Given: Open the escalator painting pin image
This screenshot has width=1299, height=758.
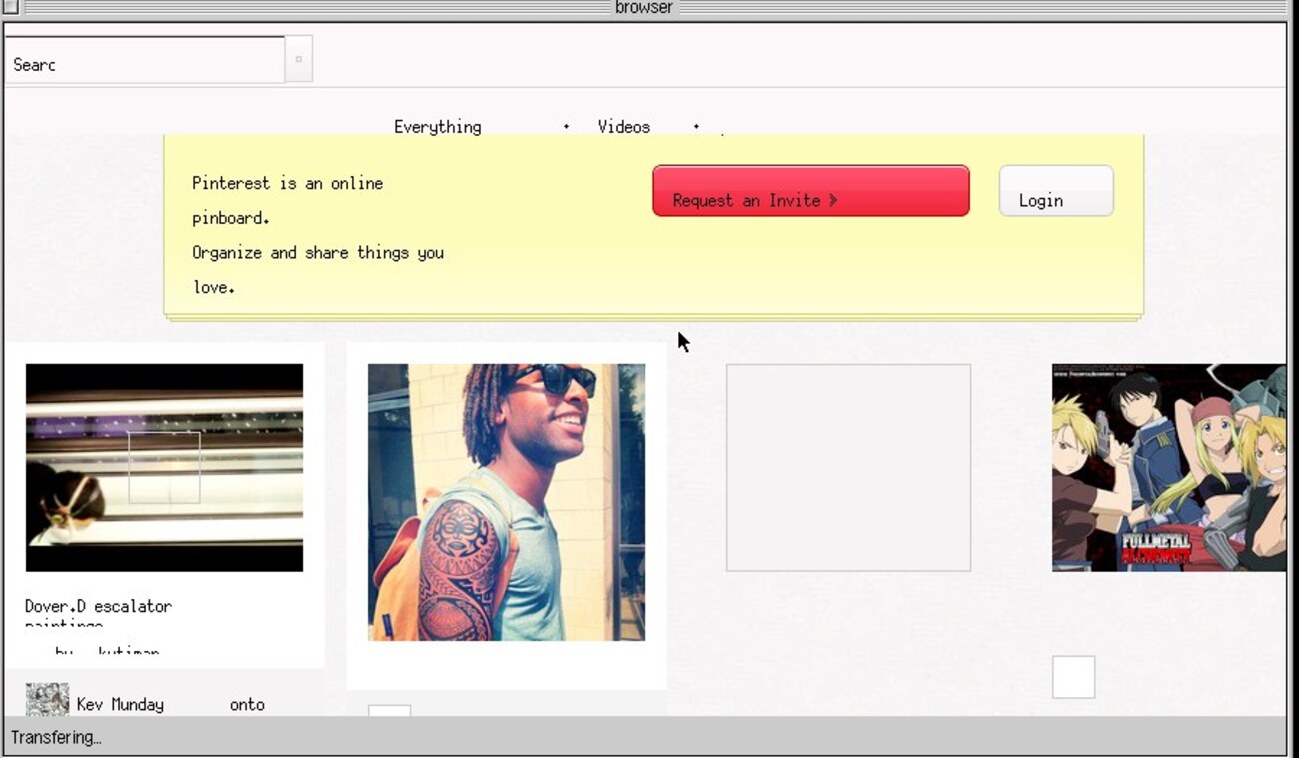Looking at the screenshot, I should (x=164, y=468).
